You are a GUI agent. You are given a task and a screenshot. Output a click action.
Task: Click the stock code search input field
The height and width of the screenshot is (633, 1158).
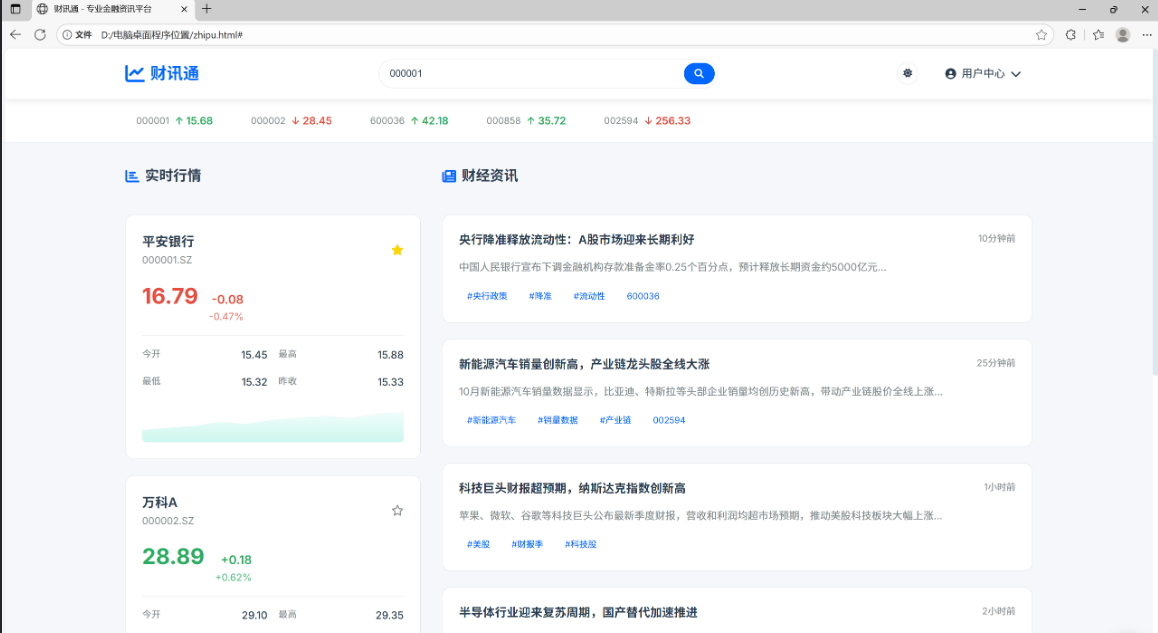coord(530,73)
